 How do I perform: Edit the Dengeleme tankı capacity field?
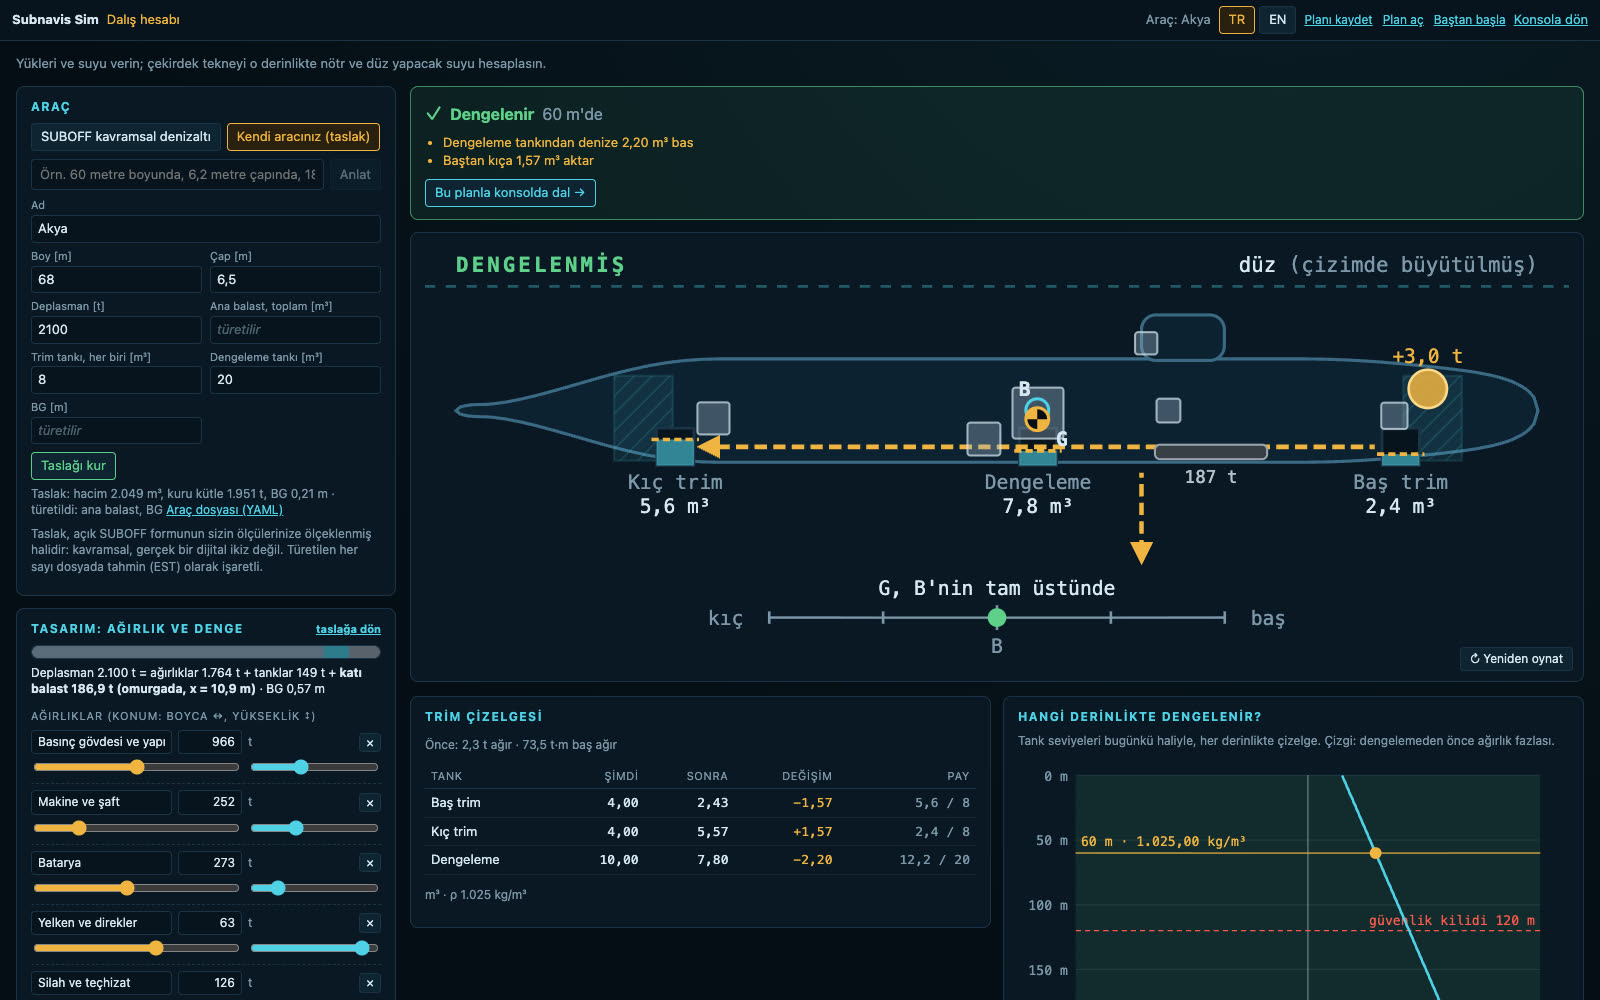click(x=295, y=380)
